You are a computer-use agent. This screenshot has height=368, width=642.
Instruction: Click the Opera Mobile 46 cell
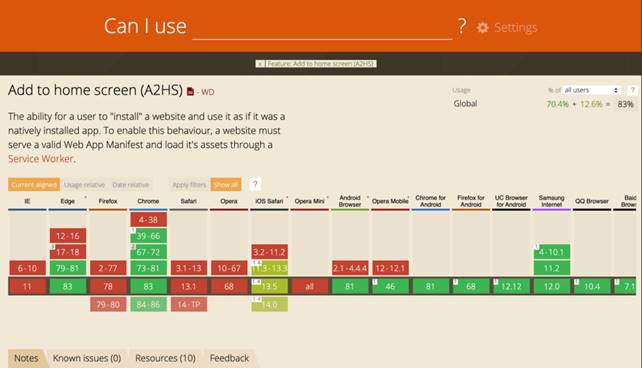390,286
